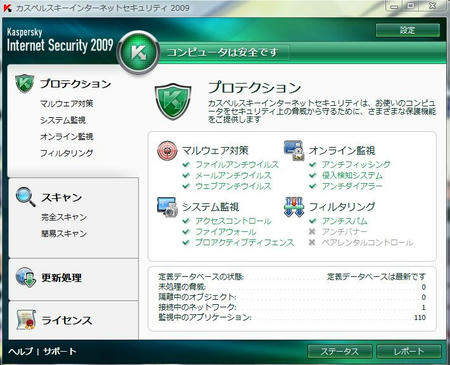450x365 pixels.
Task: Click the コンピュータは安全です status banner
Action: [x=223, y=52]
